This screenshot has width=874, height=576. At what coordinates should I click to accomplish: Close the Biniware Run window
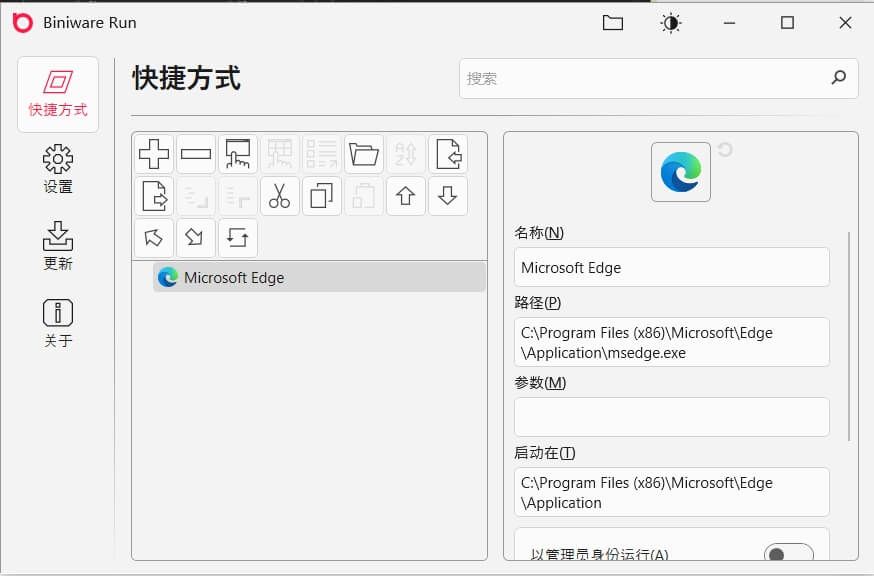845,23
